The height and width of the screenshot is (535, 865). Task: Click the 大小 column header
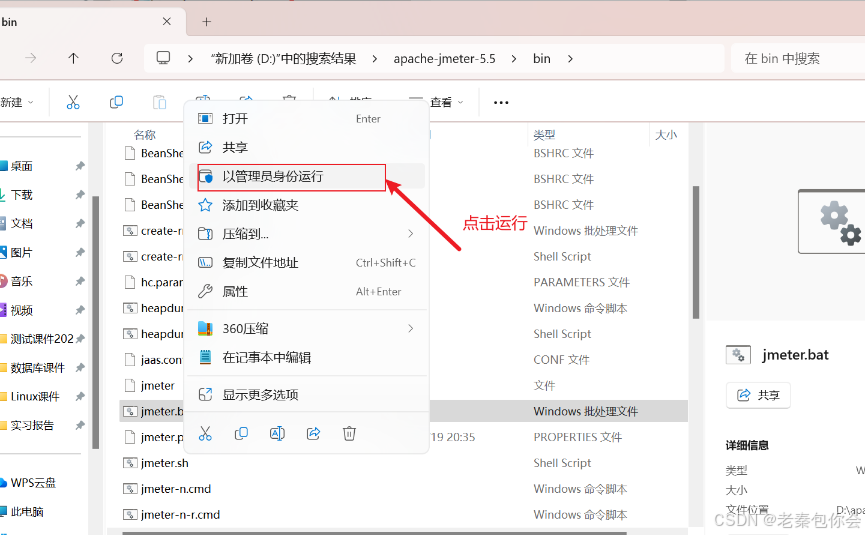point(666,135)
